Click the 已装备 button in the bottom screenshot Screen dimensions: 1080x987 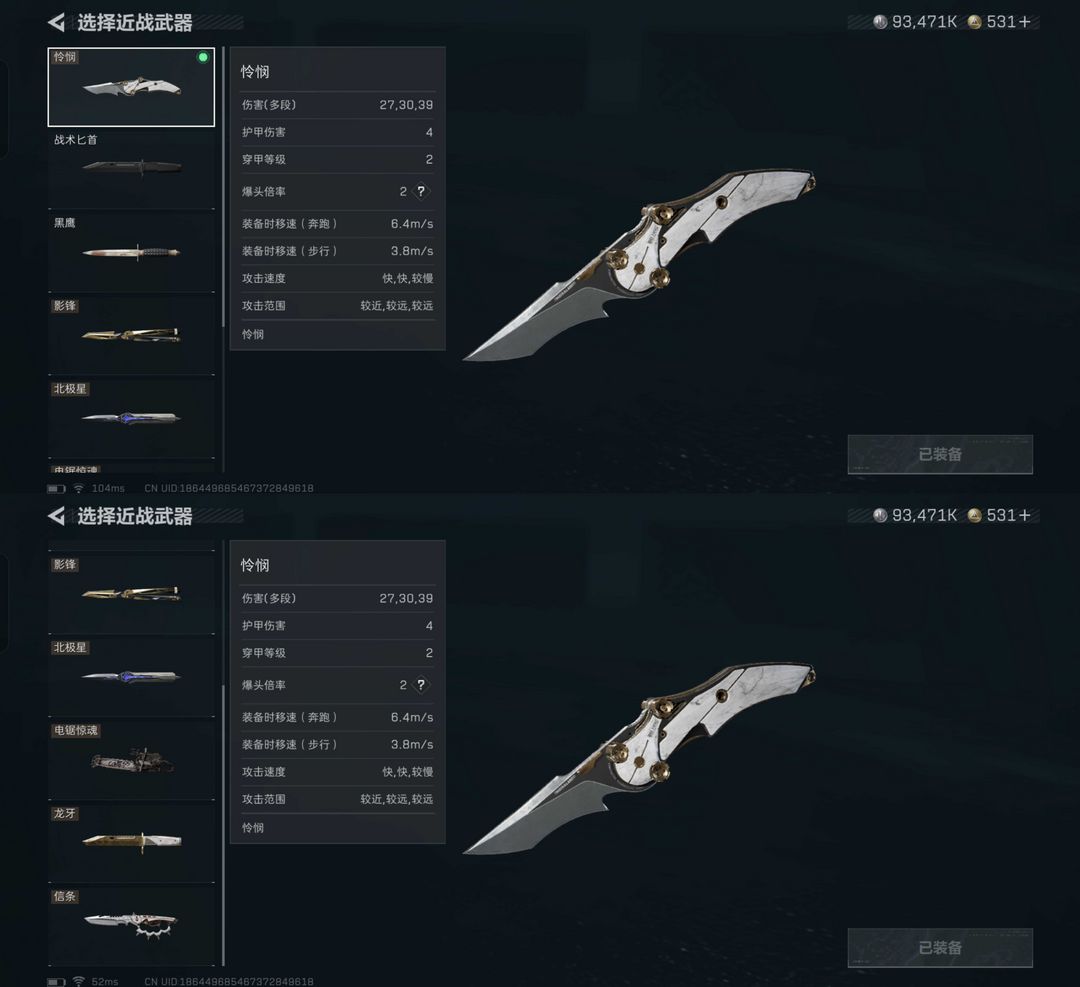click(939, 948)
